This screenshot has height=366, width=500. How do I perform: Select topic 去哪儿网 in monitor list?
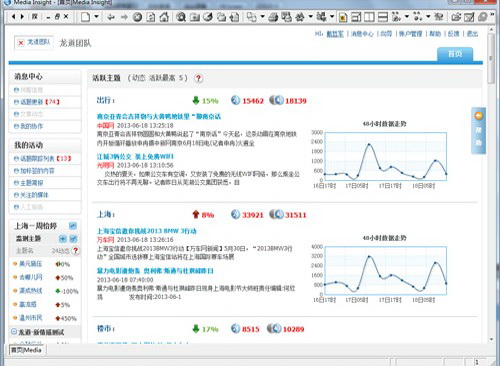pyautogui.click(x=31, y=277)
